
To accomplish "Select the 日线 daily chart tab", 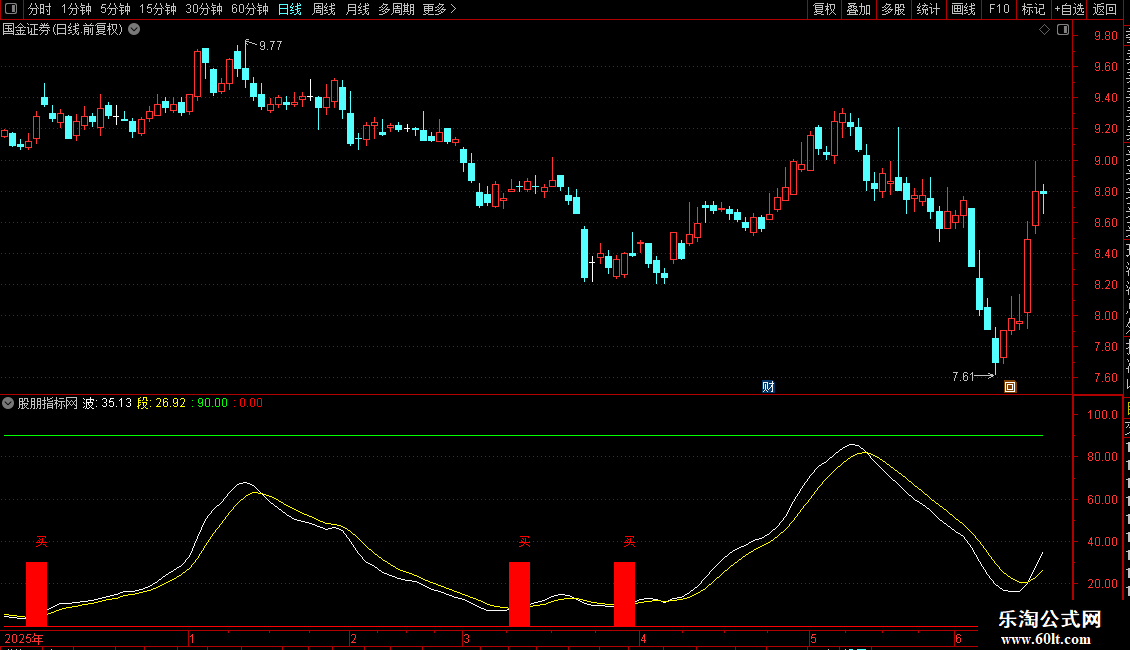I will (290, 9).
